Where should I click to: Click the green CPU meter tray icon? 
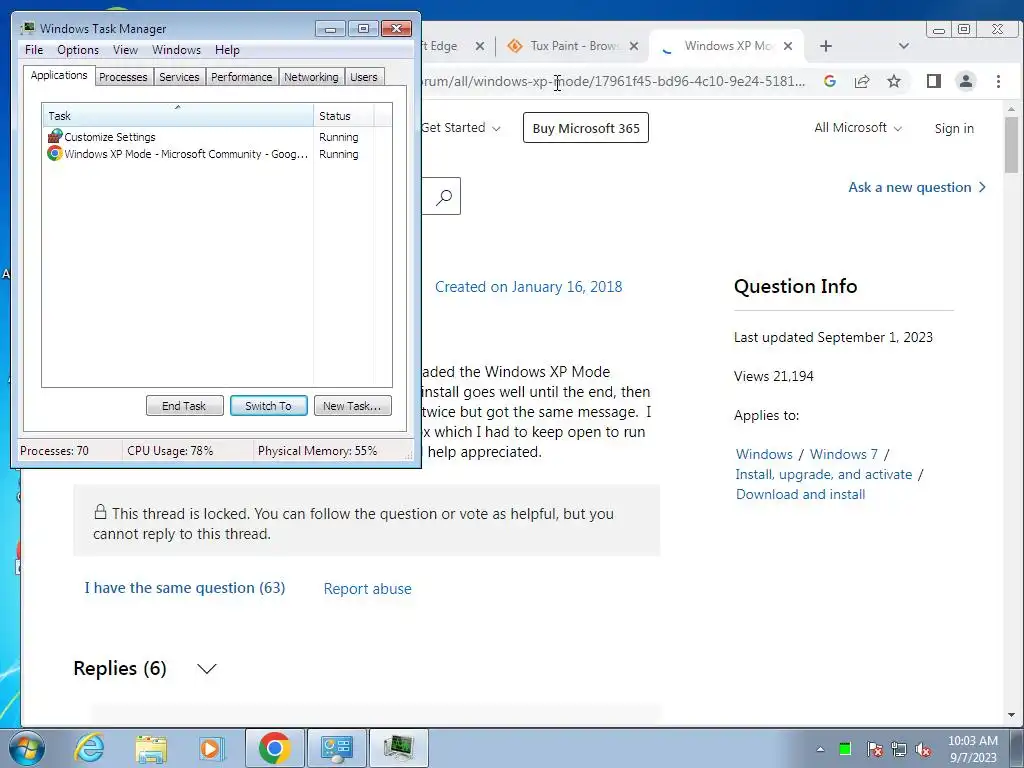point(845,749)
